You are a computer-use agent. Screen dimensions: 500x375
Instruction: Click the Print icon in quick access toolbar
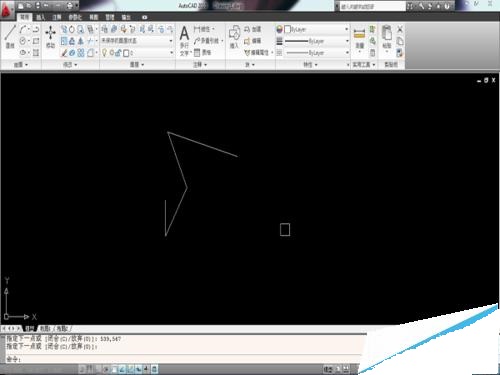(x=69, y=6)
